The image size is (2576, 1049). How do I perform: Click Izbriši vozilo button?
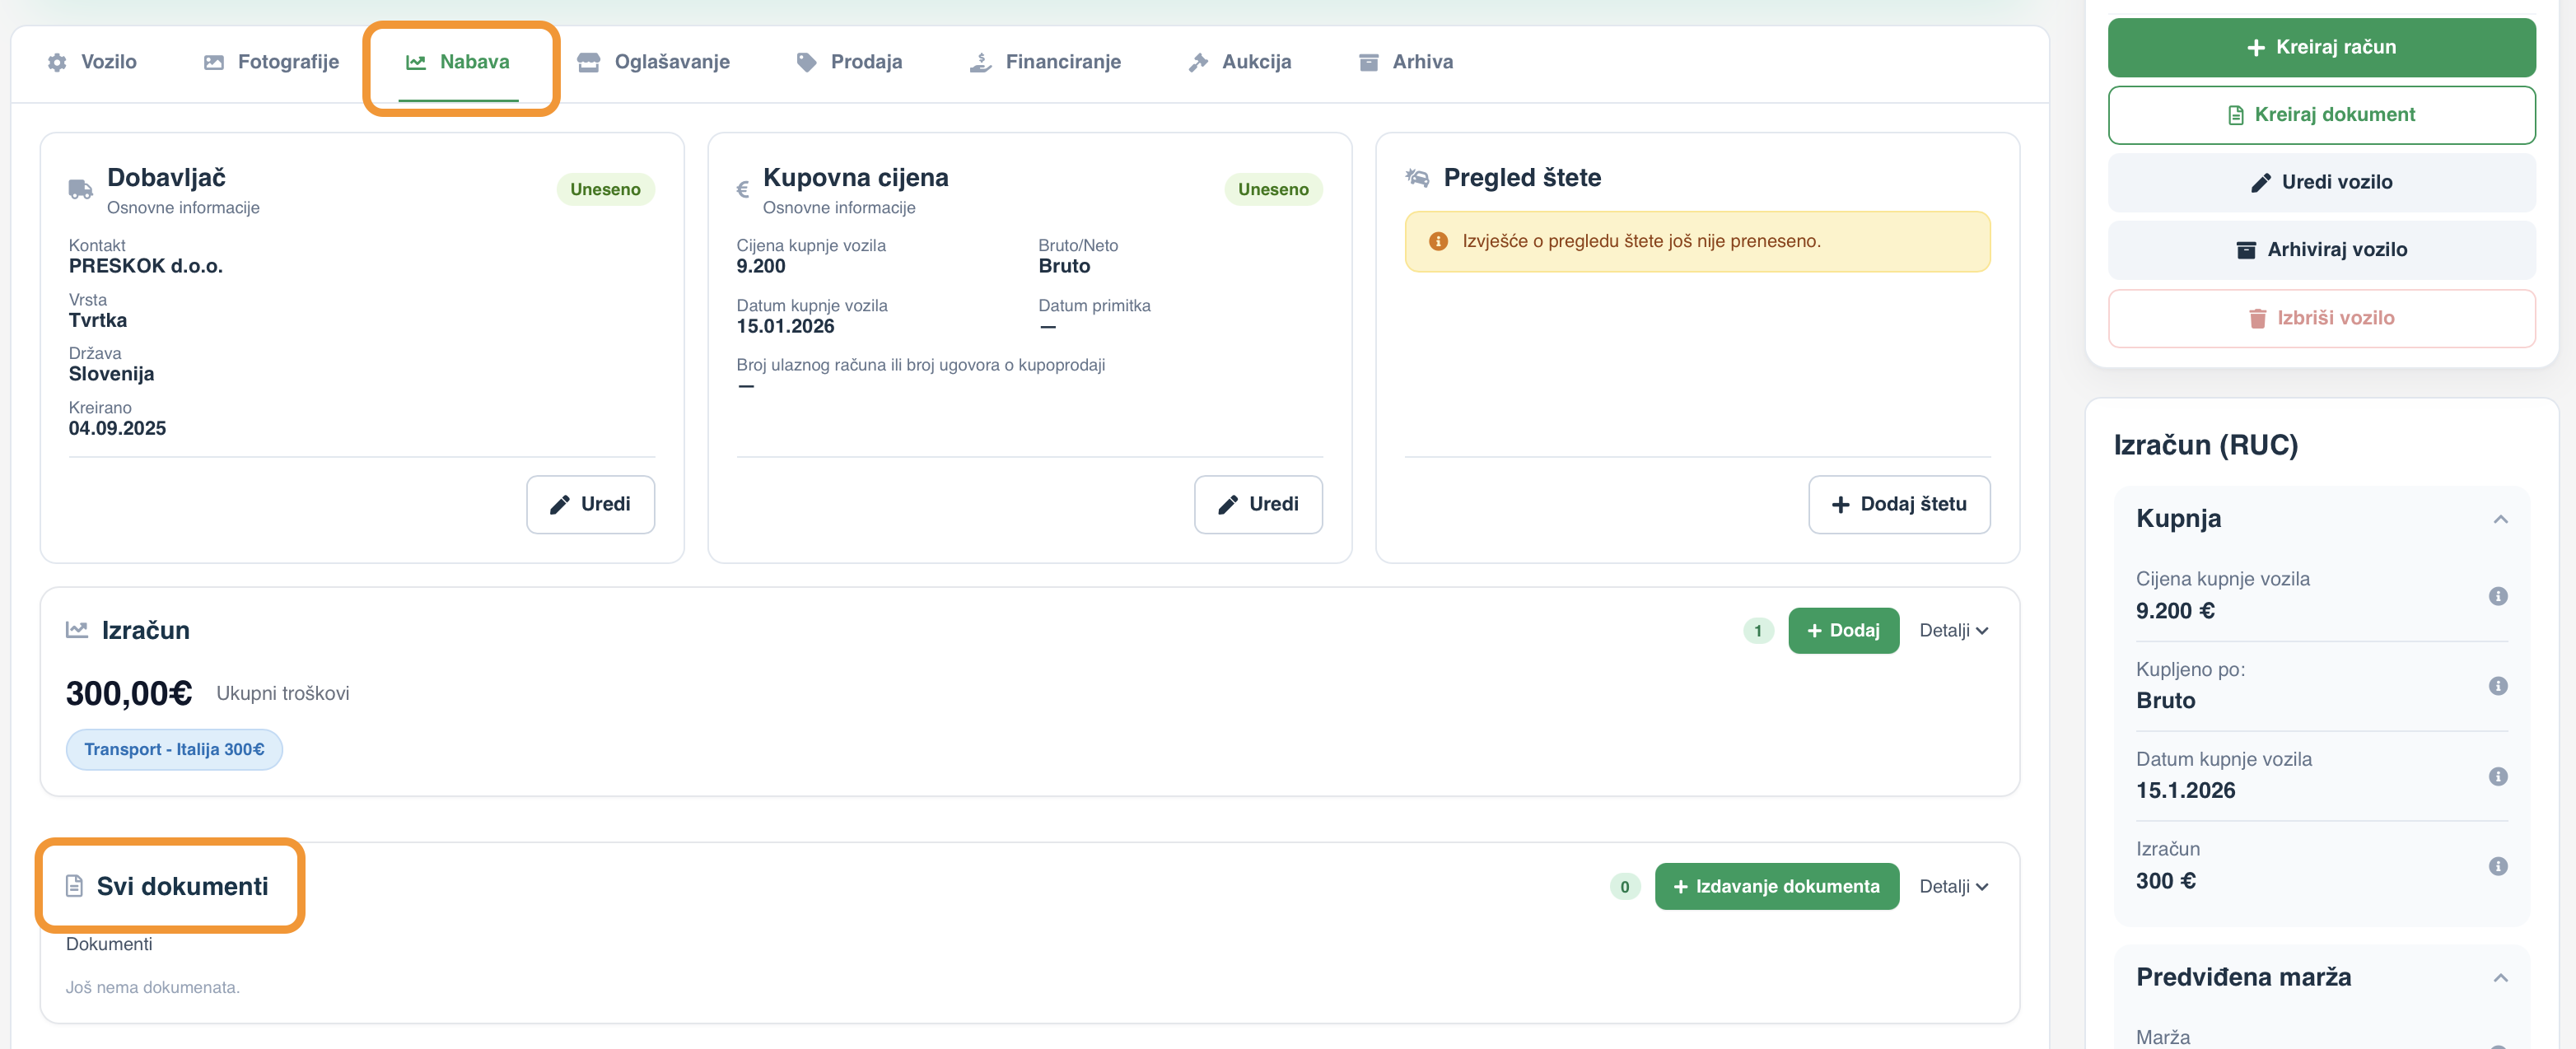(2321, 318)
